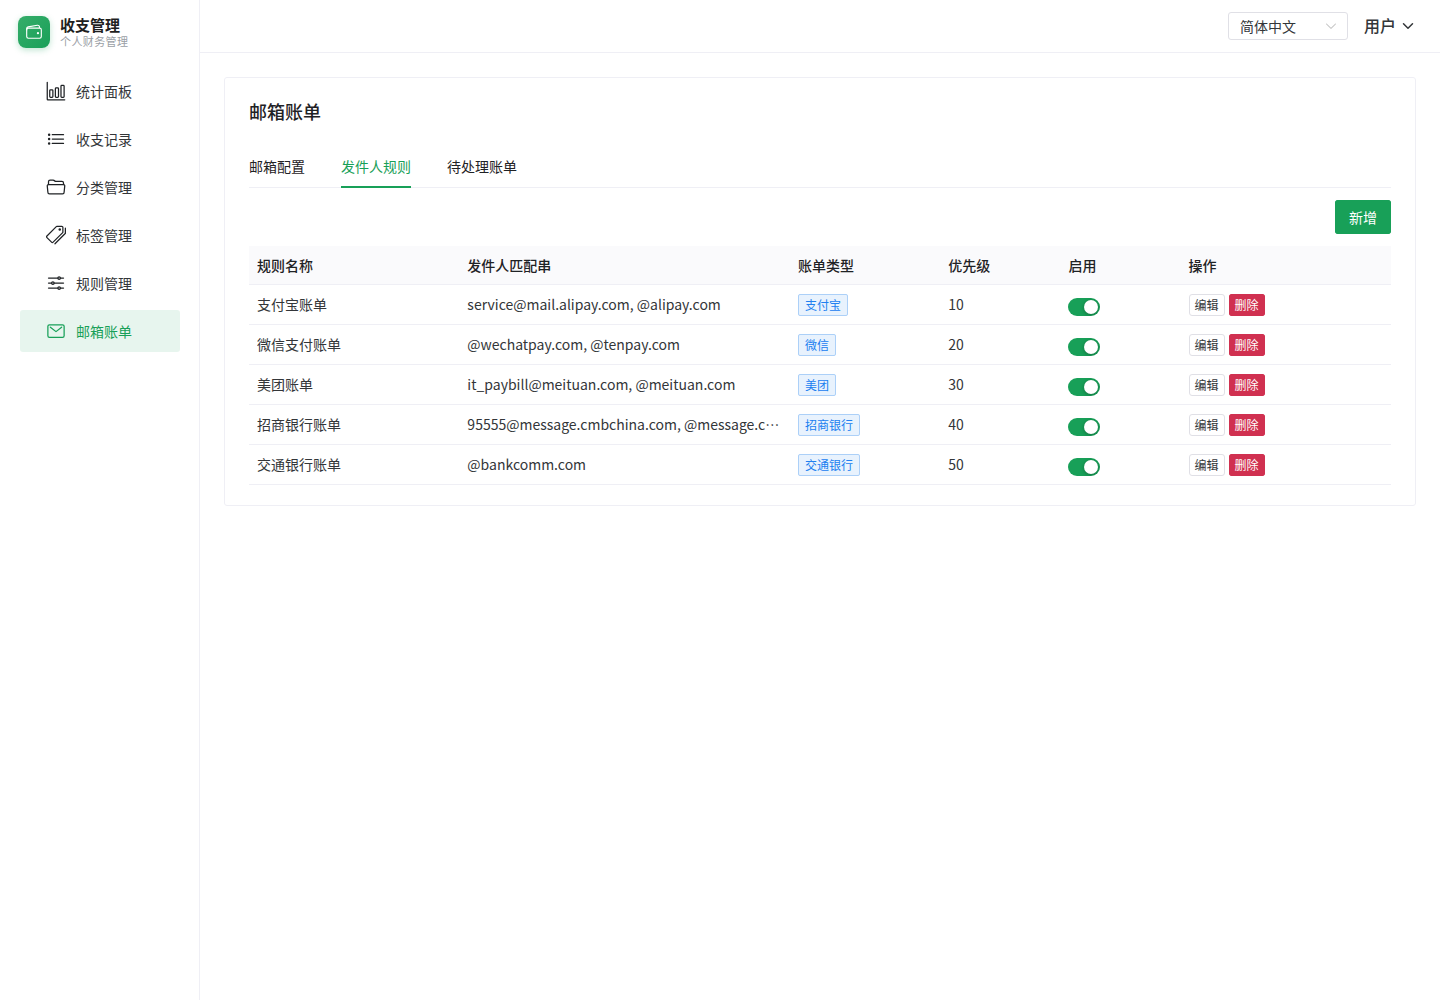1440x1000 pixels.
Task: Click the 交通银行账单 rule name
Action: (x=299, y=465)
